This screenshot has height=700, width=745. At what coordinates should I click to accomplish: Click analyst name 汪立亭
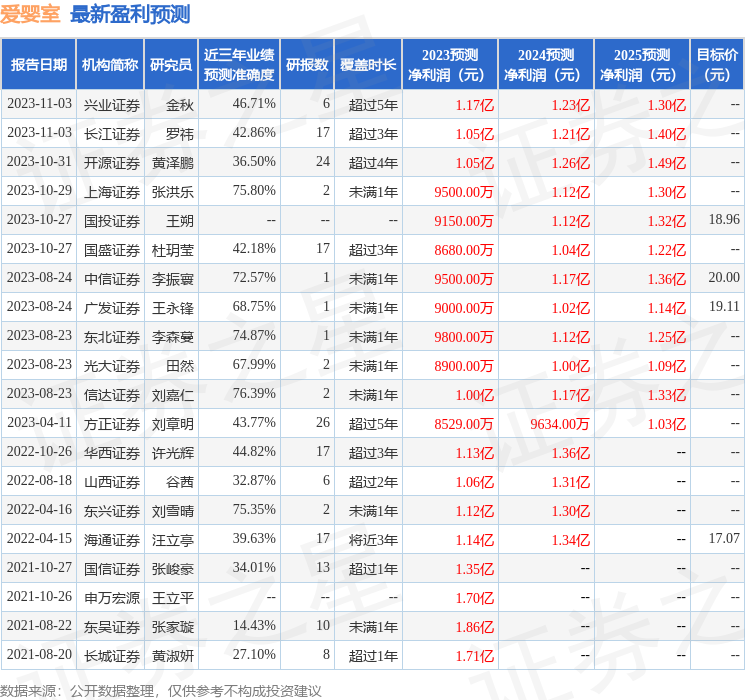tap(173, 540)
